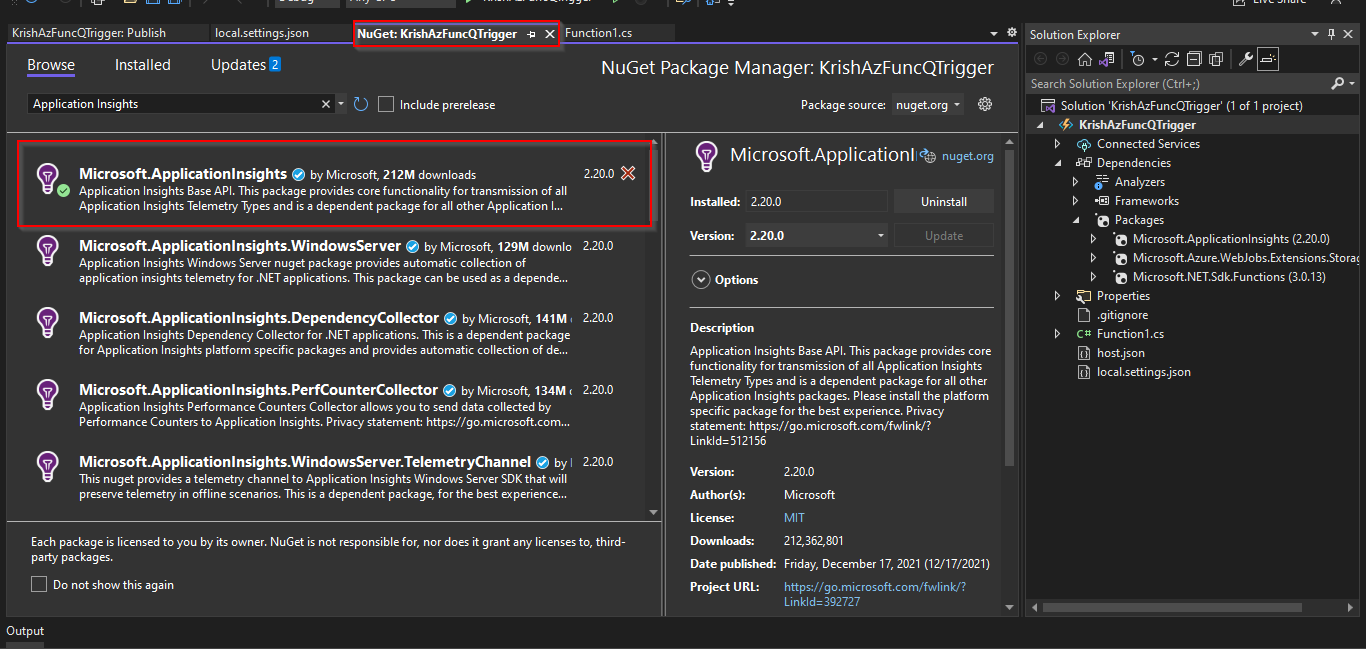Open the Version 2.20.0 dropdown

817,236
